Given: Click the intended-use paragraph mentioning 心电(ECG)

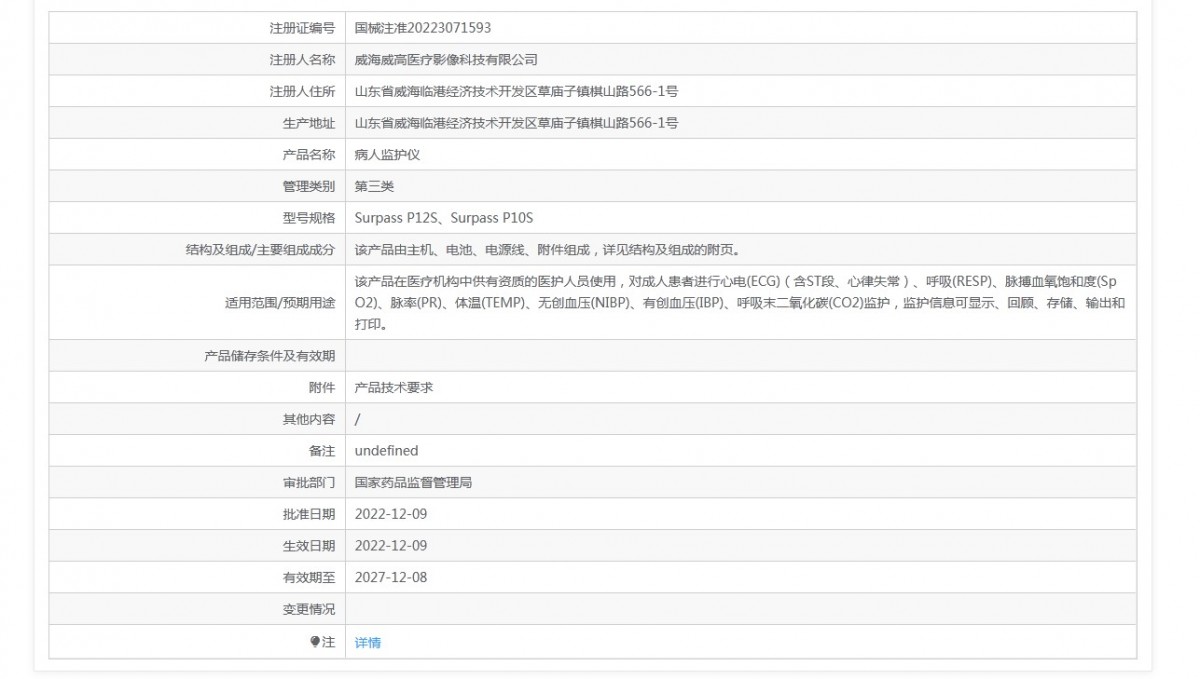Looking at the screenshot, I should pos(741,302).
